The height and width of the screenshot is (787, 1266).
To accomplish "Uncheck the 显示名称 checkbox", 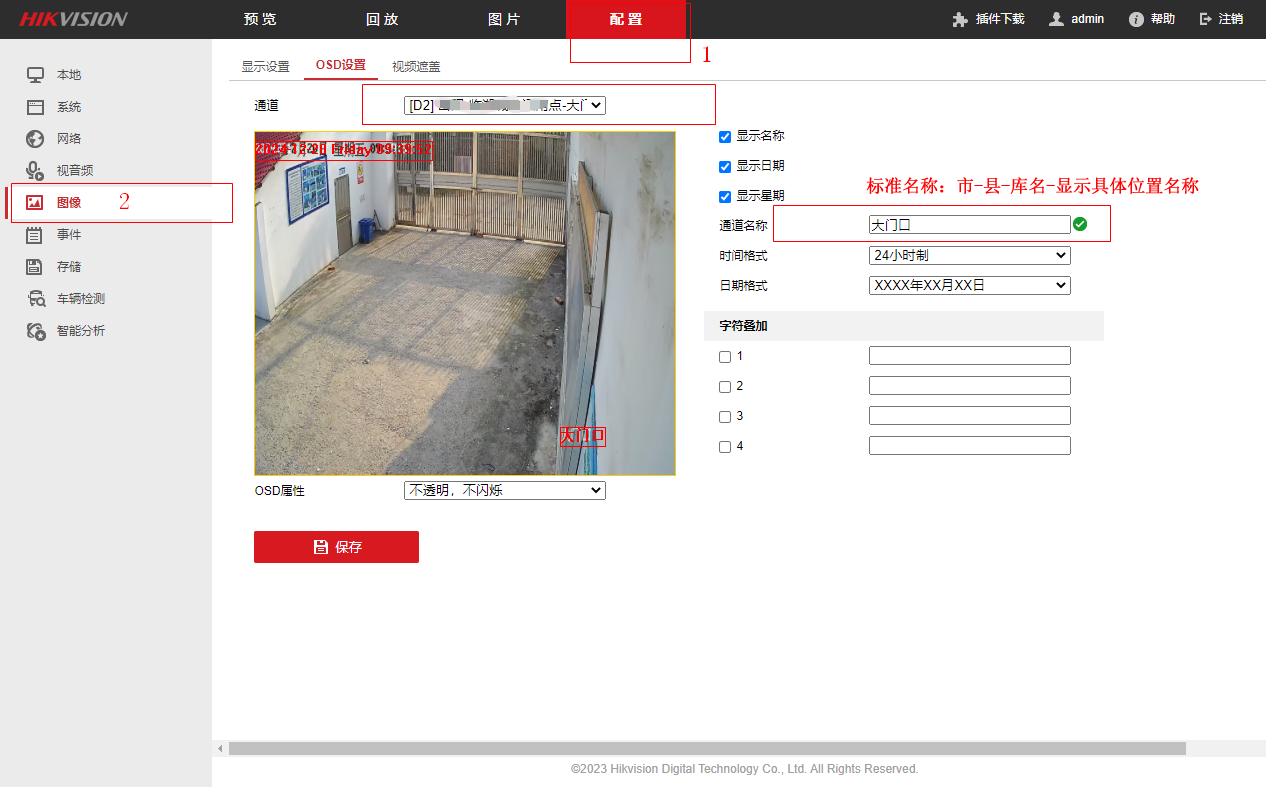I will coord(725,137).
